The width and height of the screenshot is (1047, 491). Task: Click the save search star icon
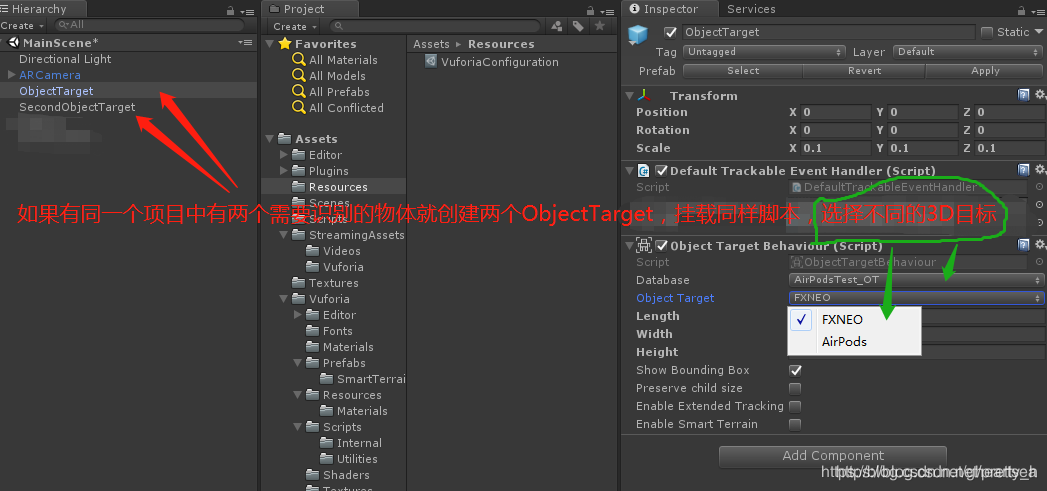(600, 26)
